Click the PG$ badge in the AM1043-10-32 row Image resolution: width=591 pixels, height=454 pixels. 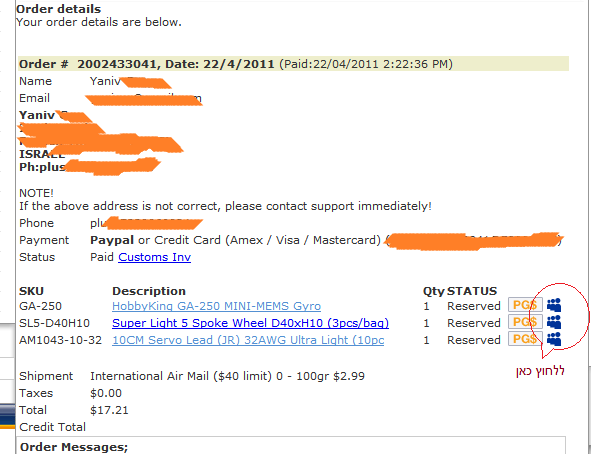(525, 339)
